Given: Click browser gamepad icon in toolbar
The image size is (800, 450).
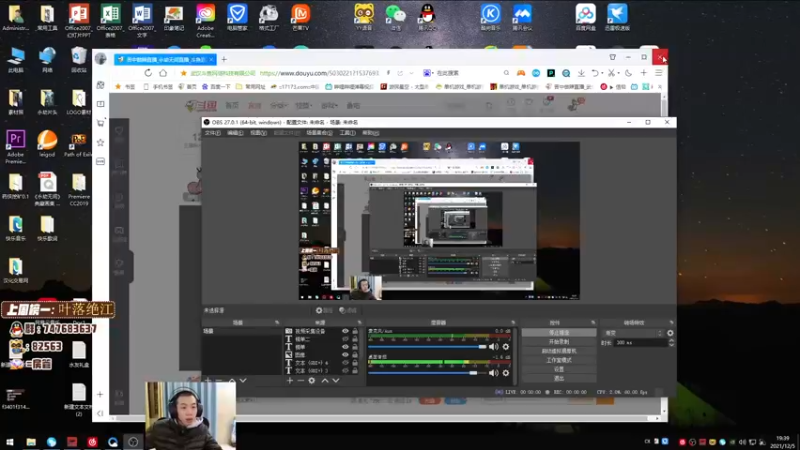Looking at the screenshot, I should coord(521,73).
